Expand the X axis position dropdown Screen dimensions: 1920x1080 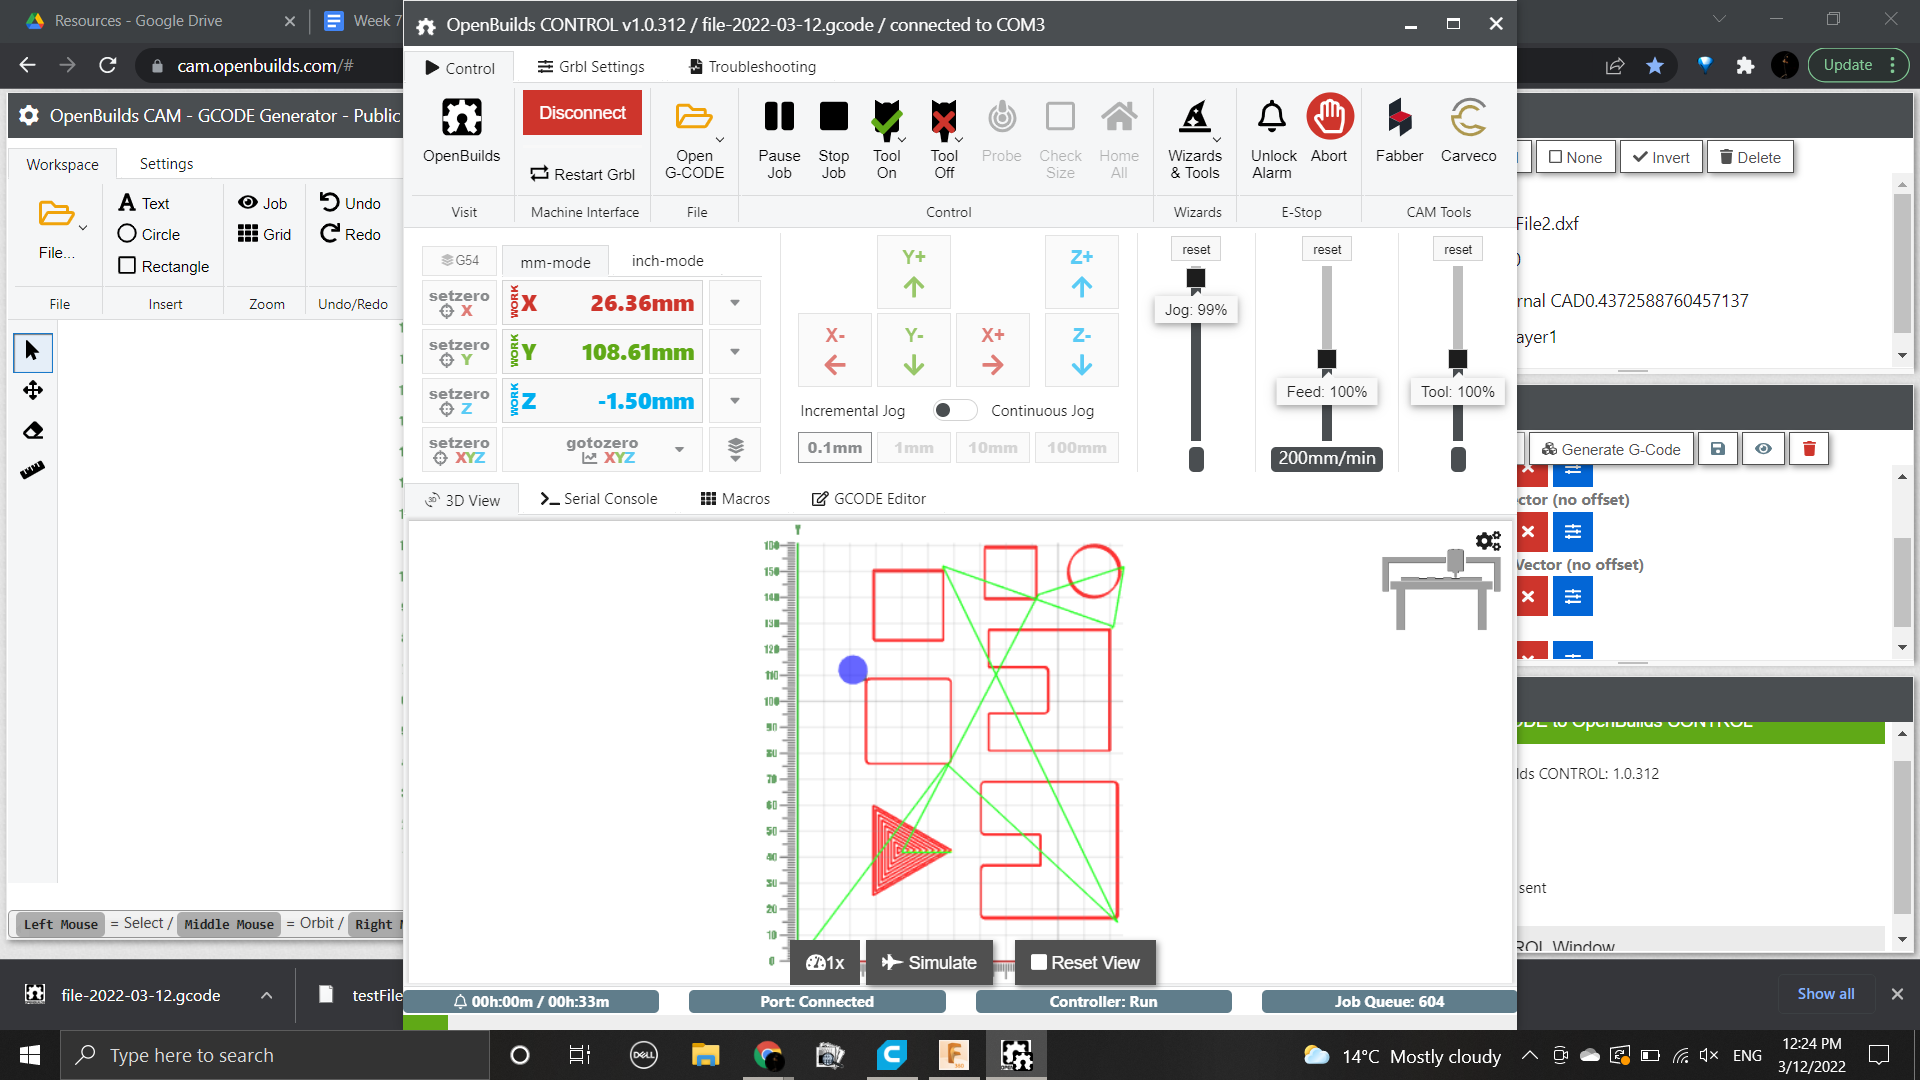pyautogui.click(x=735, y=303)
